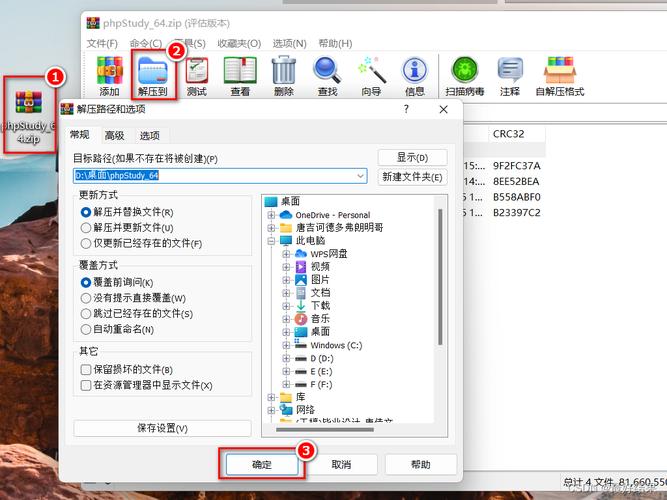Click the dialog's question mark help button
667x500 pixels.
(x=406, y=109)
